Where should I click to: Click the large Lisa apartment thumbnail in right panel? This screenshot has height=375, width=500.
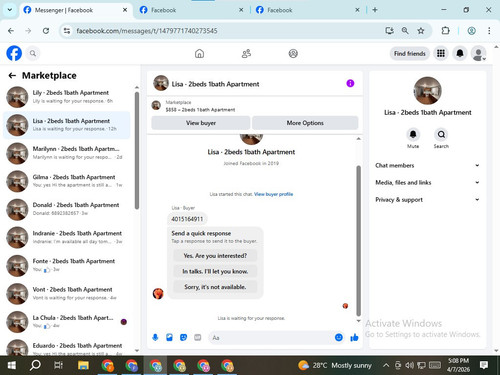click(x=427, y=90)
